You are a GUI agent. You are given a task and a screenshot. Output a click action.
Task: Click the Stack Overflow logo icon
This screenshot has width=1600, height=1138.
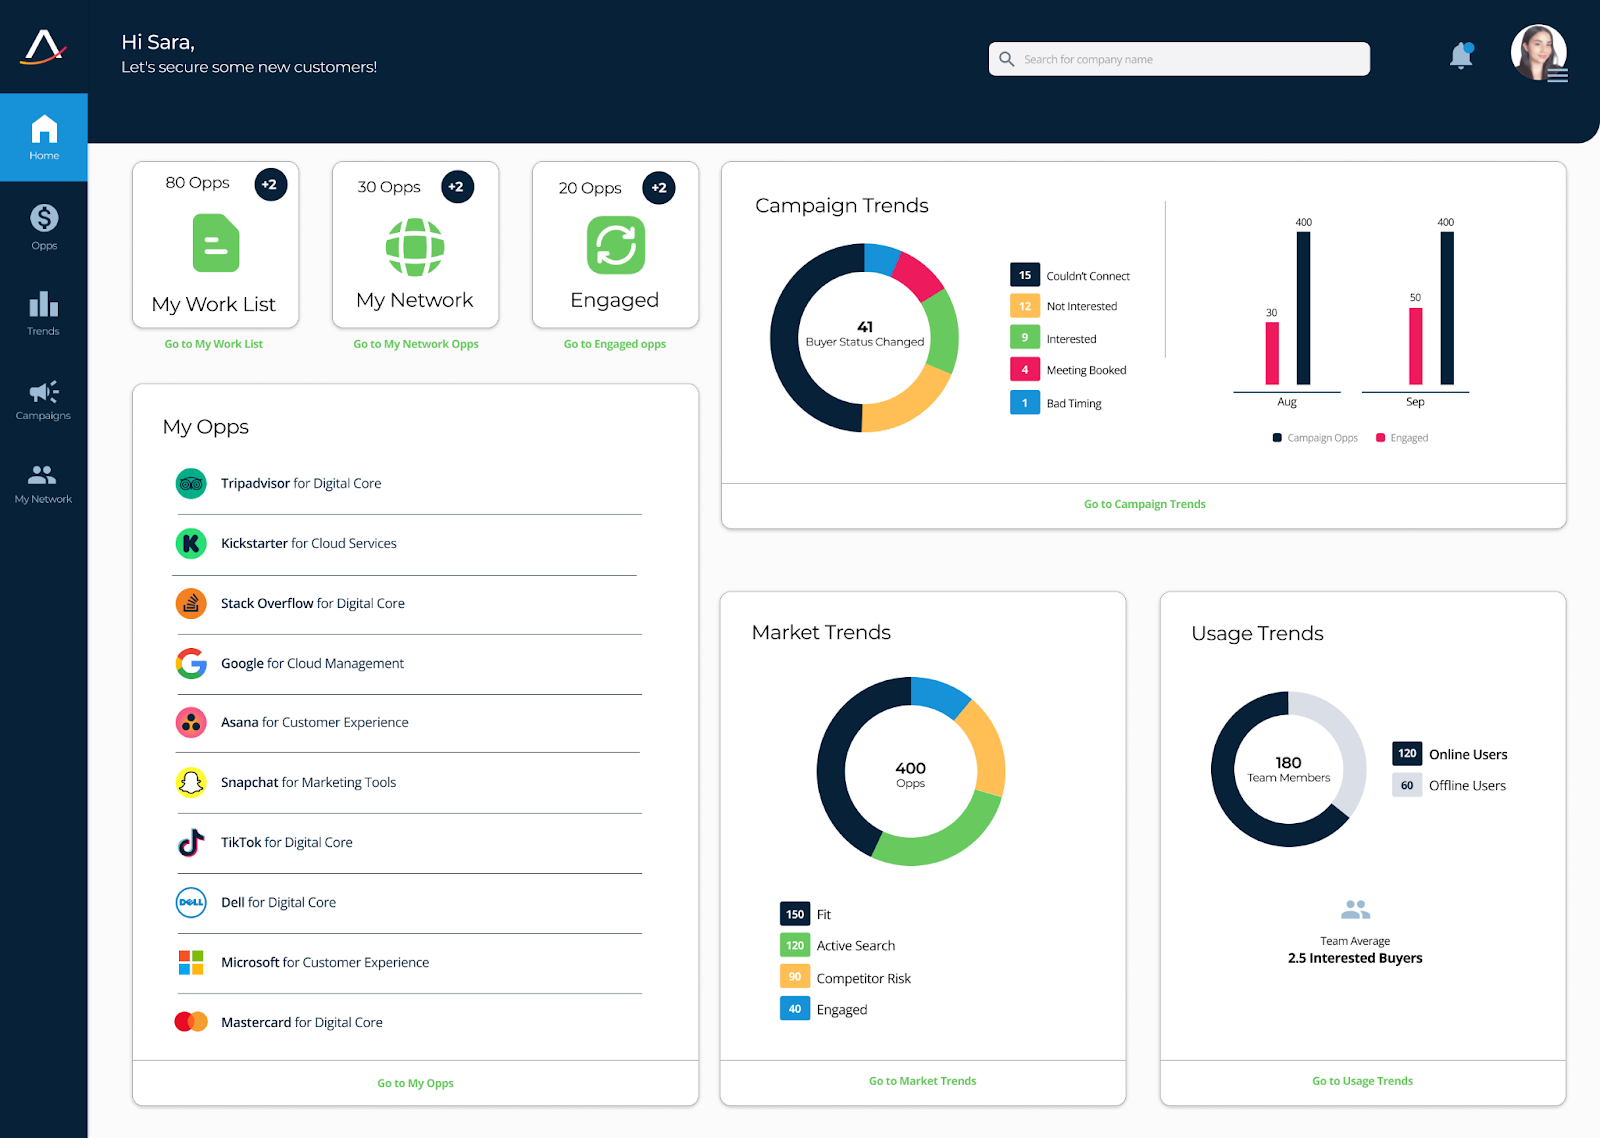[x=191, y=603]
